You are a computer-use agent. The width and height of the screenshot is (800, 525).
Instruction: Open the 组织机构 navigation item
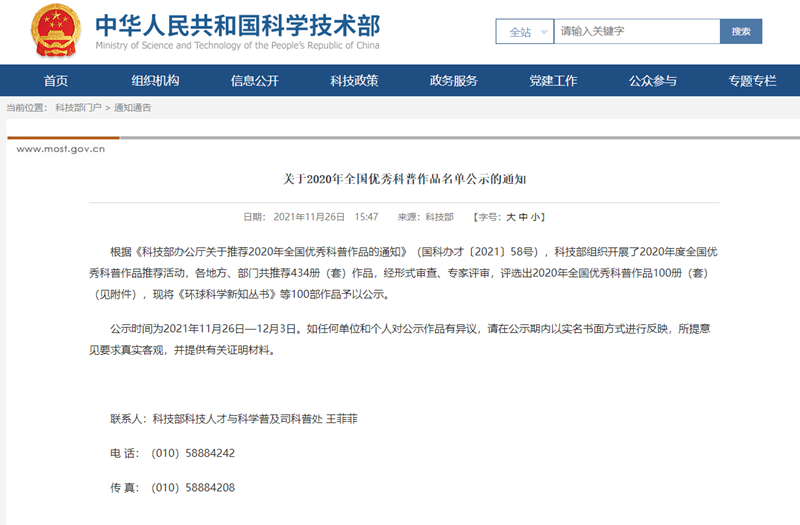[x=155, y=81]
